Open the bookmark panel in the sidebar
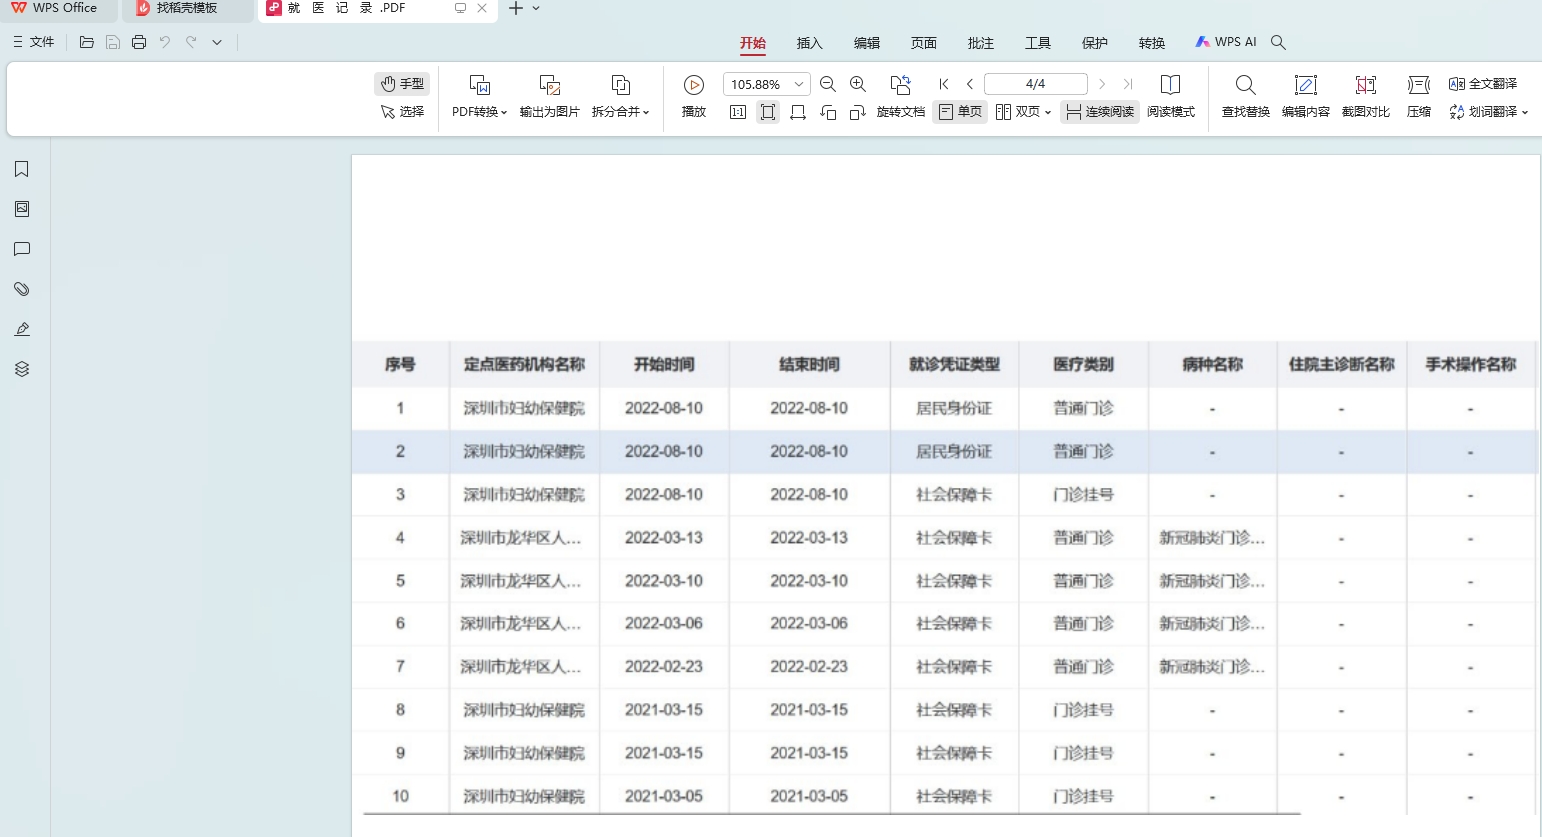The width and height of the screenshot is (1542, 837). tap(22, 169)
